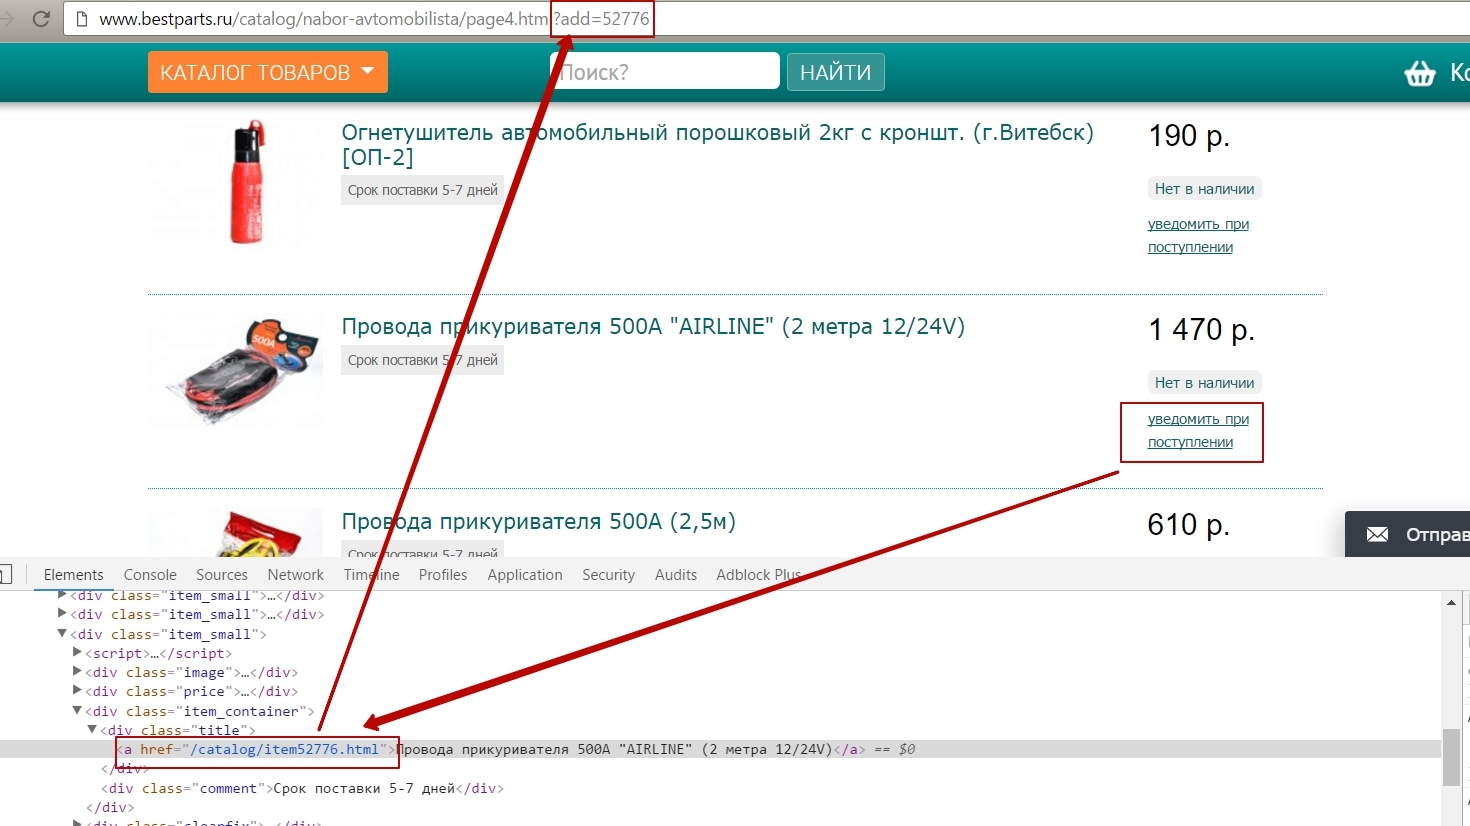Click the AIRLINE jumper cables product image

coord(237,370)
